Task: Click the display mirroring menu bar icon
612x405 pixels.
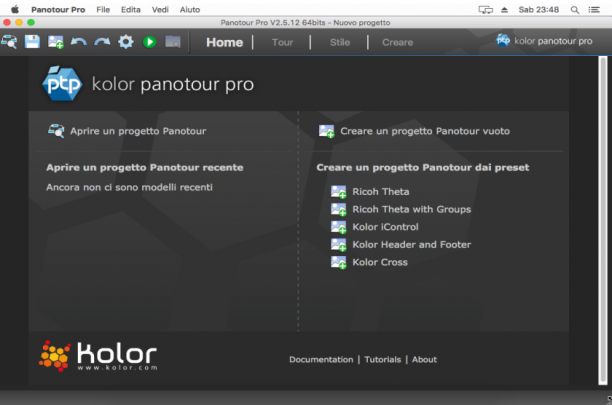Action: tap(486, 10)
